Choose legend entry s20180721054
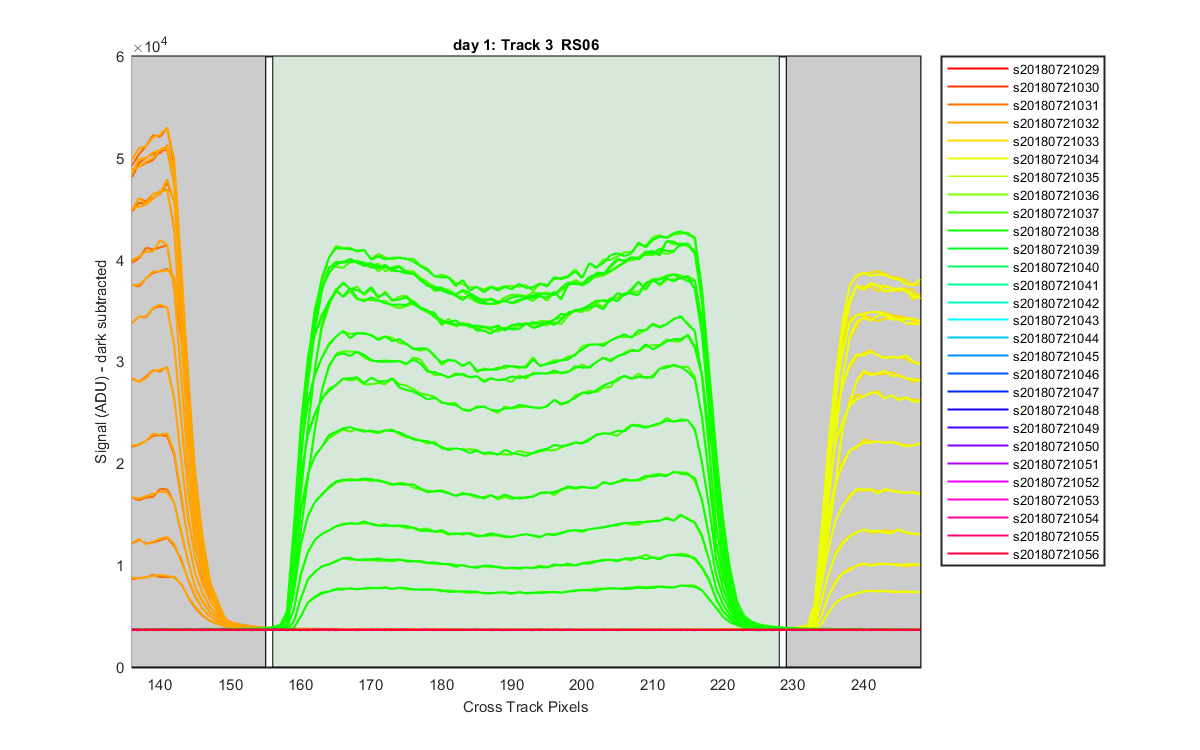 pos(1056,519)
